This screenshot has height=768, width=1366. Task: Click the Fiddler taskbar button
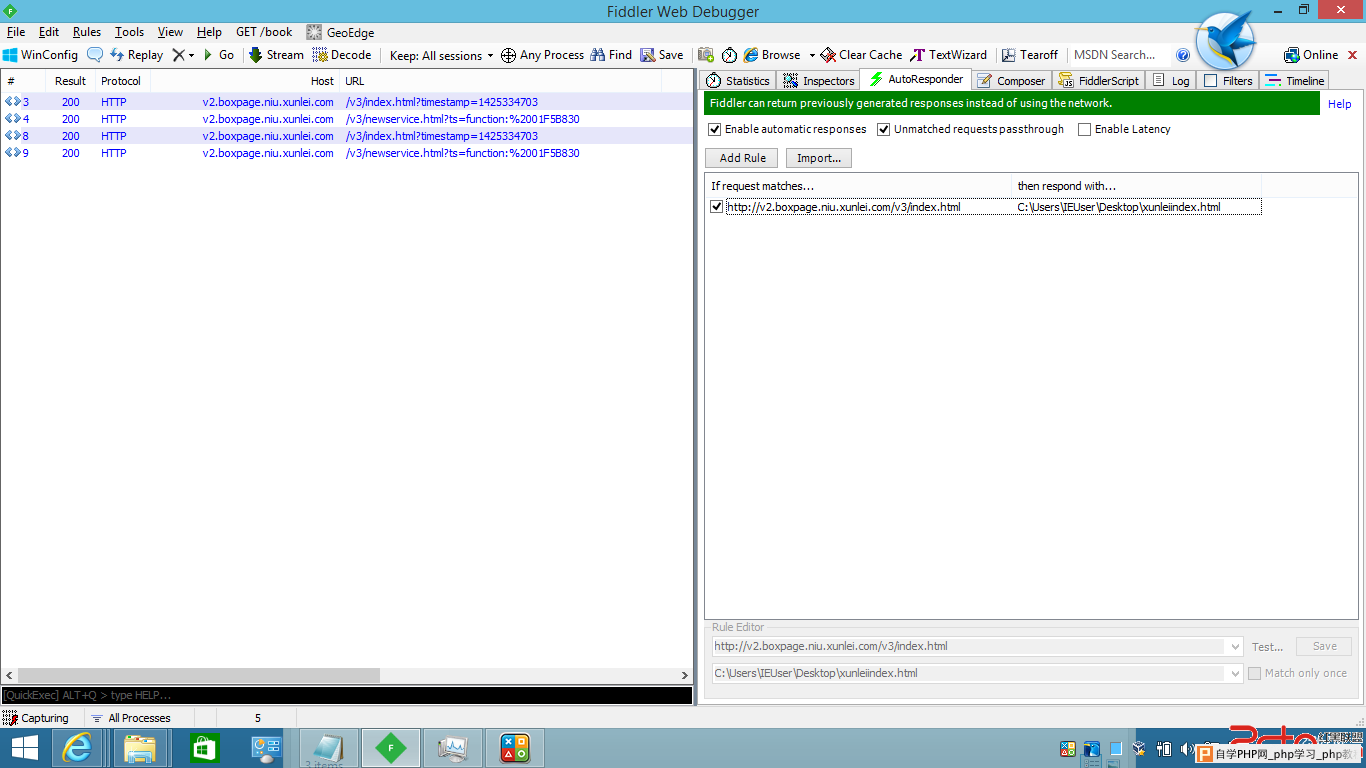pos(391,748)
